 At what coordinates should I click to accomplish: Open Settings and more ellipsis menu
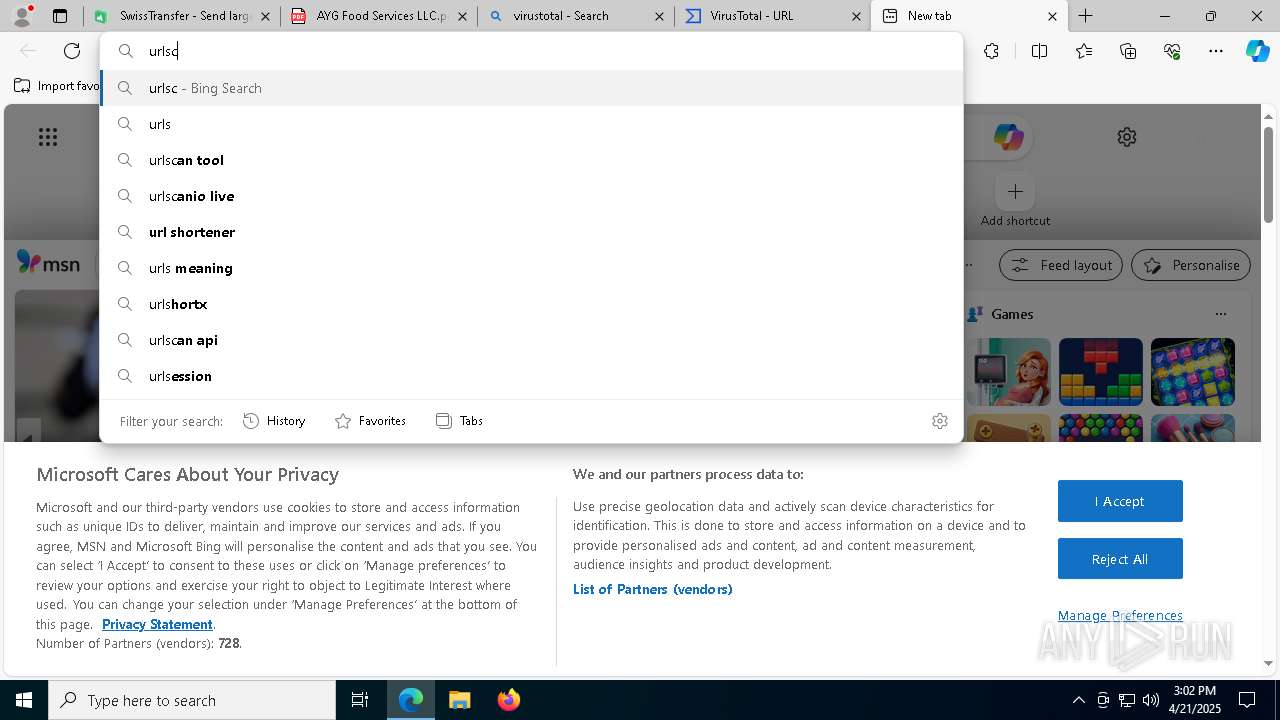click(1216, 51)
